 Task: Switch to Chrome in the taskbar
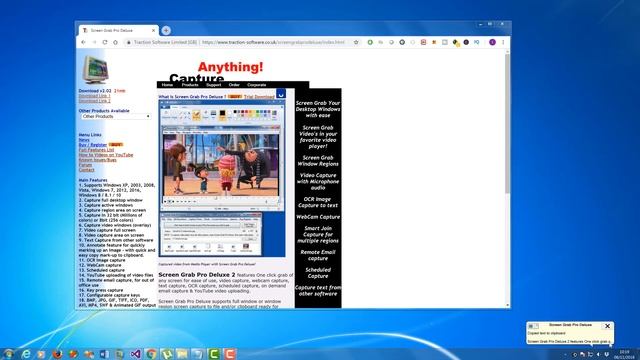point(151,354)
